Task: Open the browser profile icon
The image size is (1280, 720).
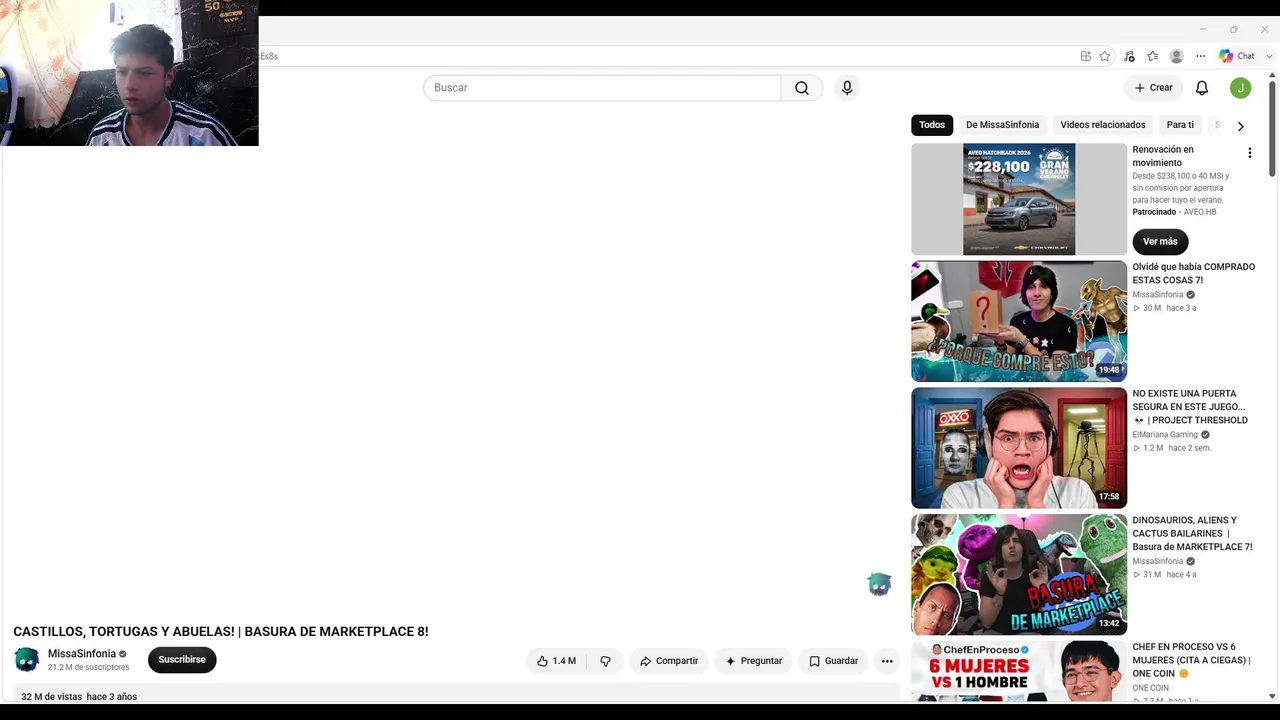Action: tap(1177, 56)
